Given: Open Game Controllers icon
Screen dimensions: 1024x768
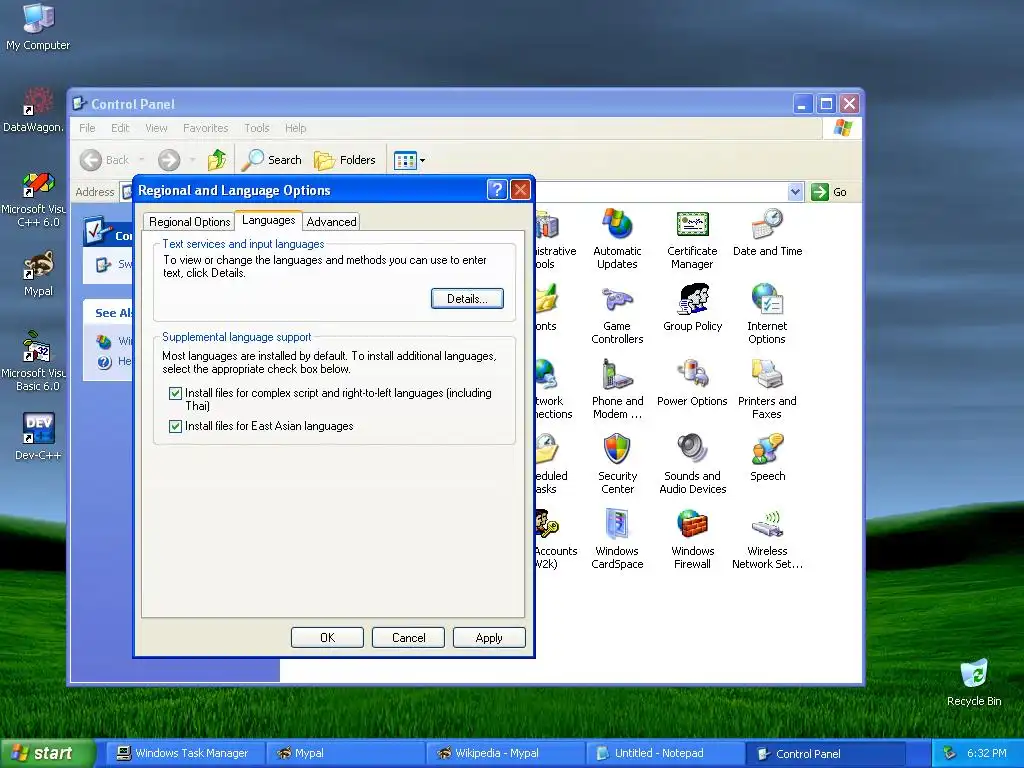Looking at the screenshot, I should point(617,314).
